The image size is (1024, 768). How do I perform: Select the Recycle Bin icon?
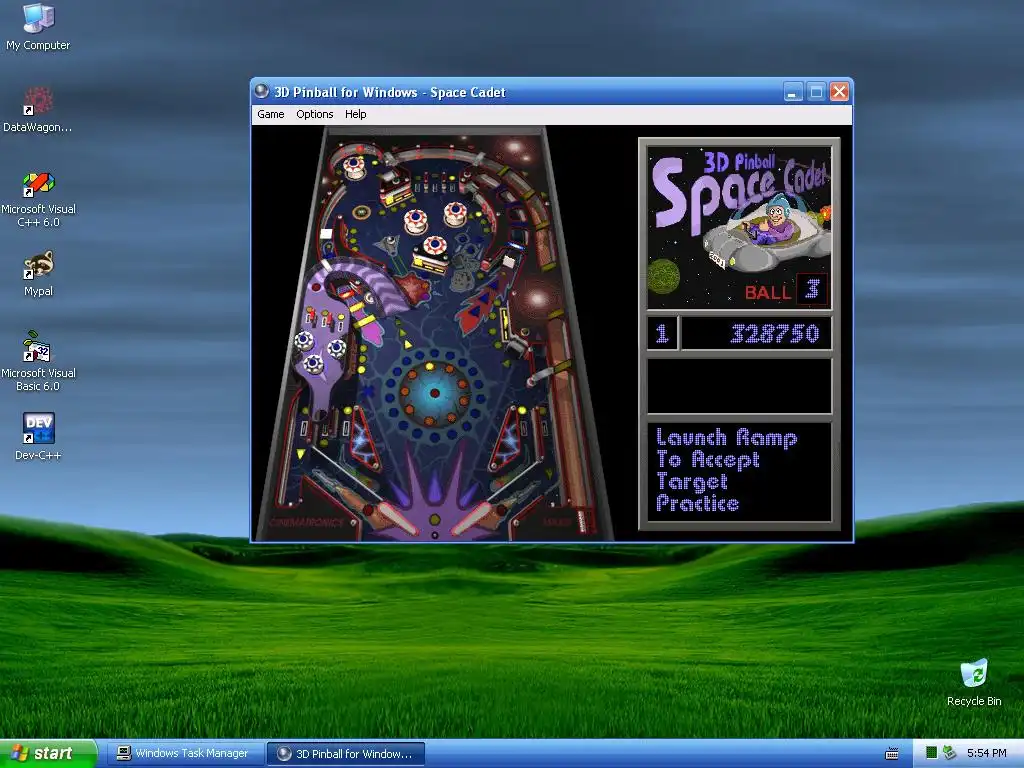point(974,682)
